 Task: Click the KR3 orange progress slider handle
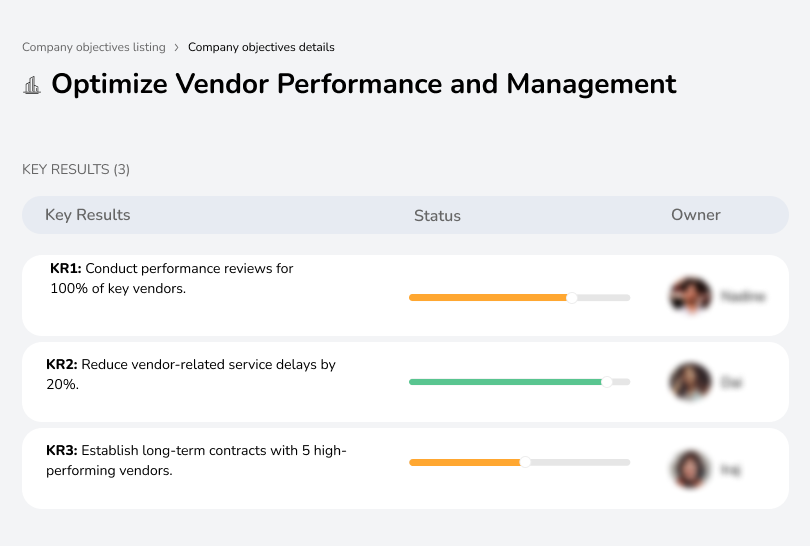[x=525, y=462]
